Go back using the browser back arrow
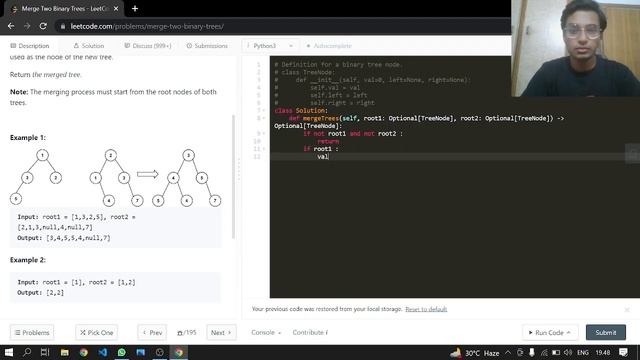 [11, 26]
